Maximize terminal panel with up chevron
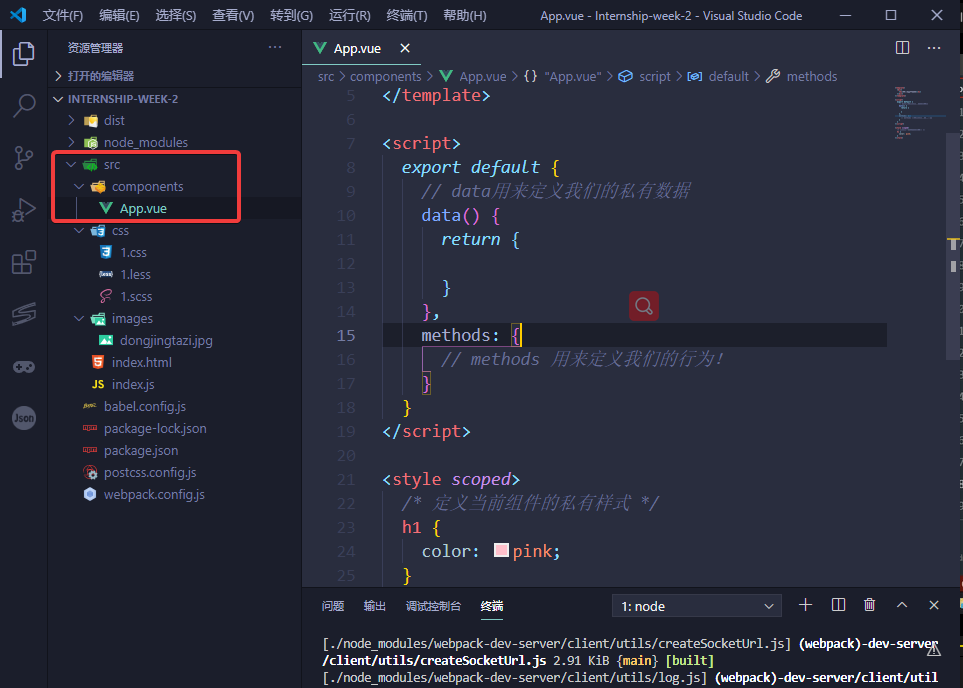Image resolution: width=963 pixels, height=688 pixels. [x=902, y=605]
